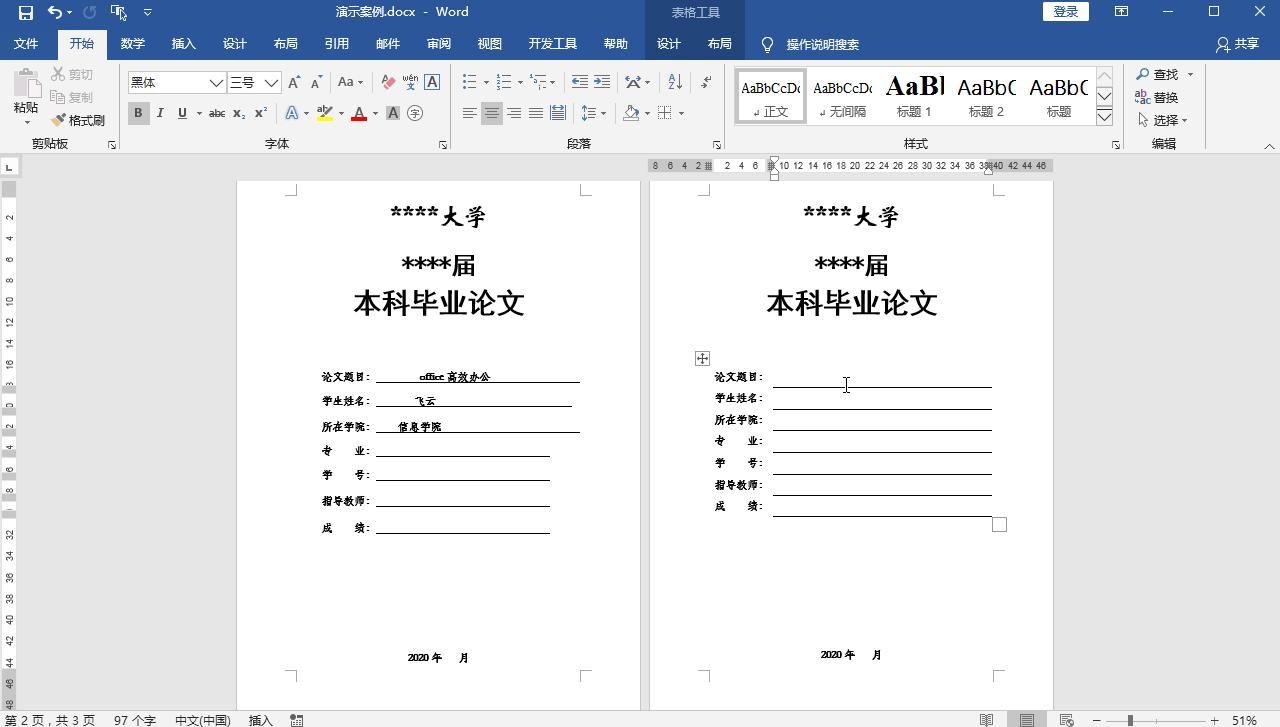
Task: Enable subscript formatting
Action: click(x=237, y=113)
